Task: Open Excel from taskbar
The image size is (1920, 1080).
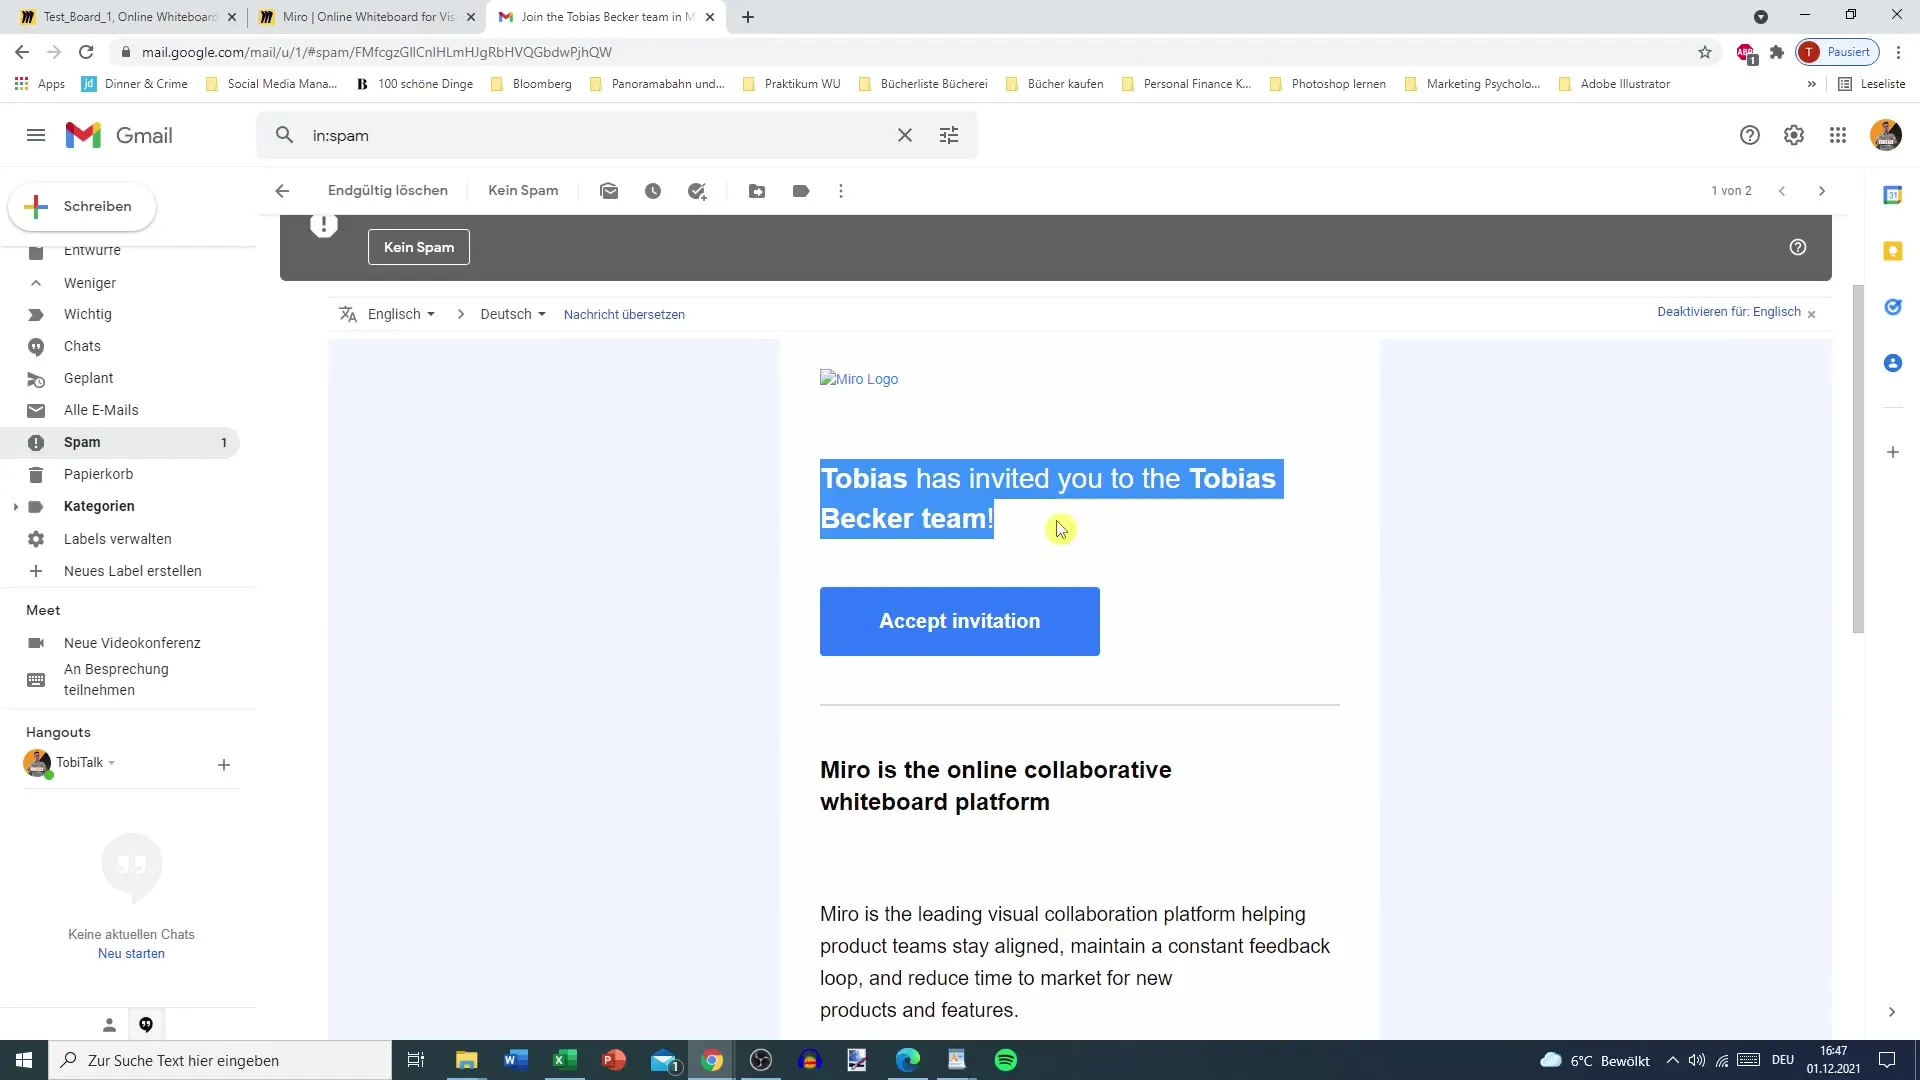Action: pyautogui.click(x=564, y=1060)
